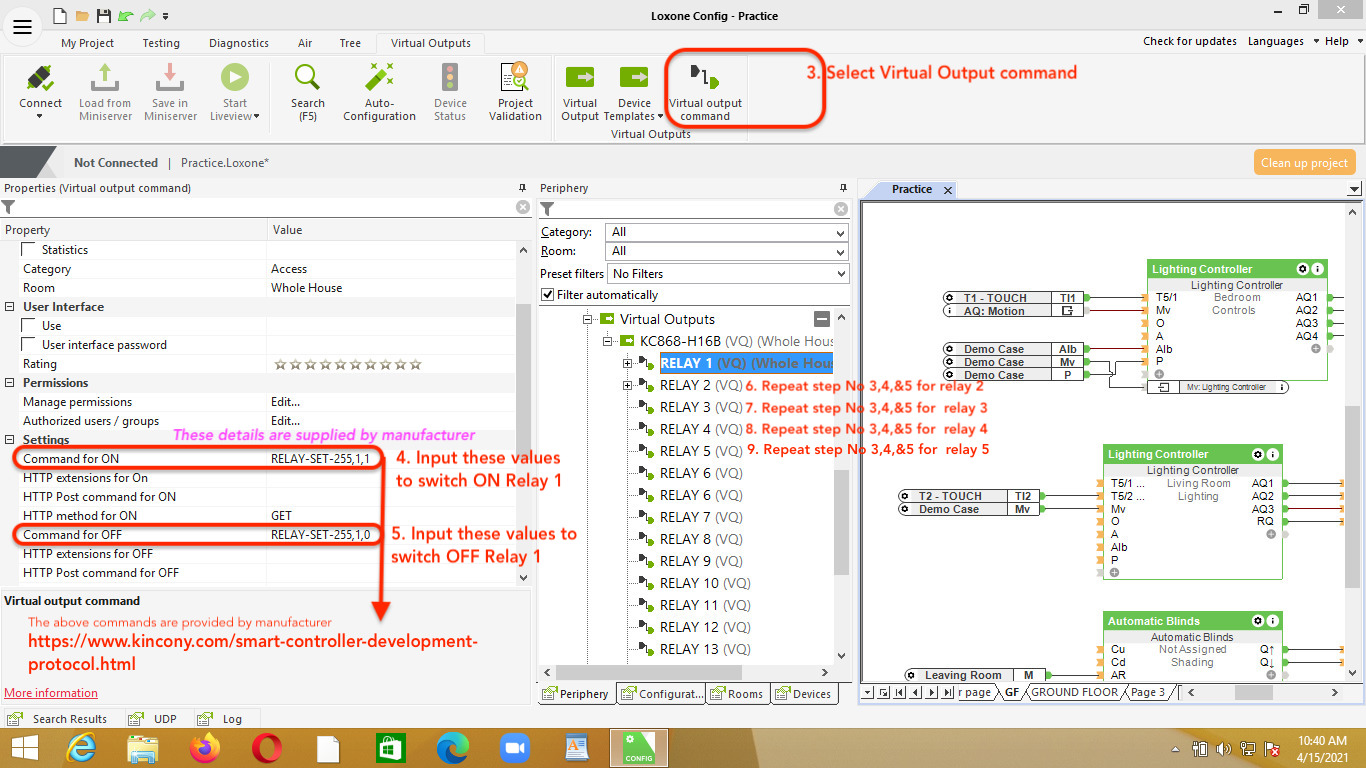Collapse the KC868-H16B tree node
The width and height of the screenshot is (1366, 768).
(x=606, y=341)
